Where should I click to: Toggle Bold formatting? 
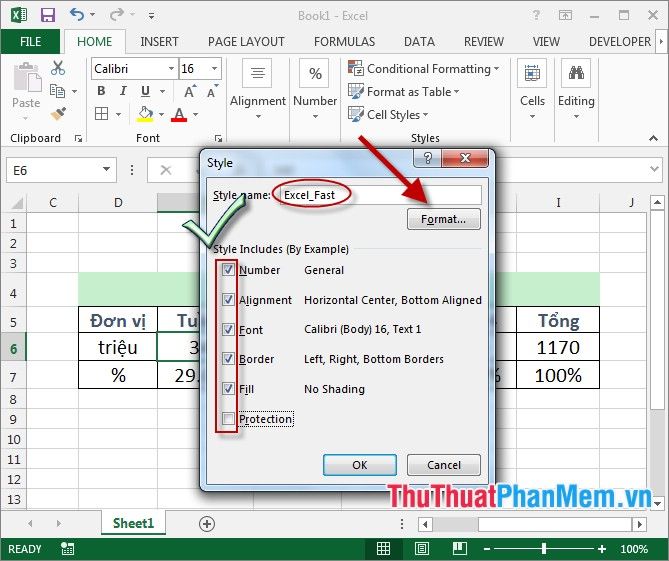pyautogui.click(x=101, y=91)
